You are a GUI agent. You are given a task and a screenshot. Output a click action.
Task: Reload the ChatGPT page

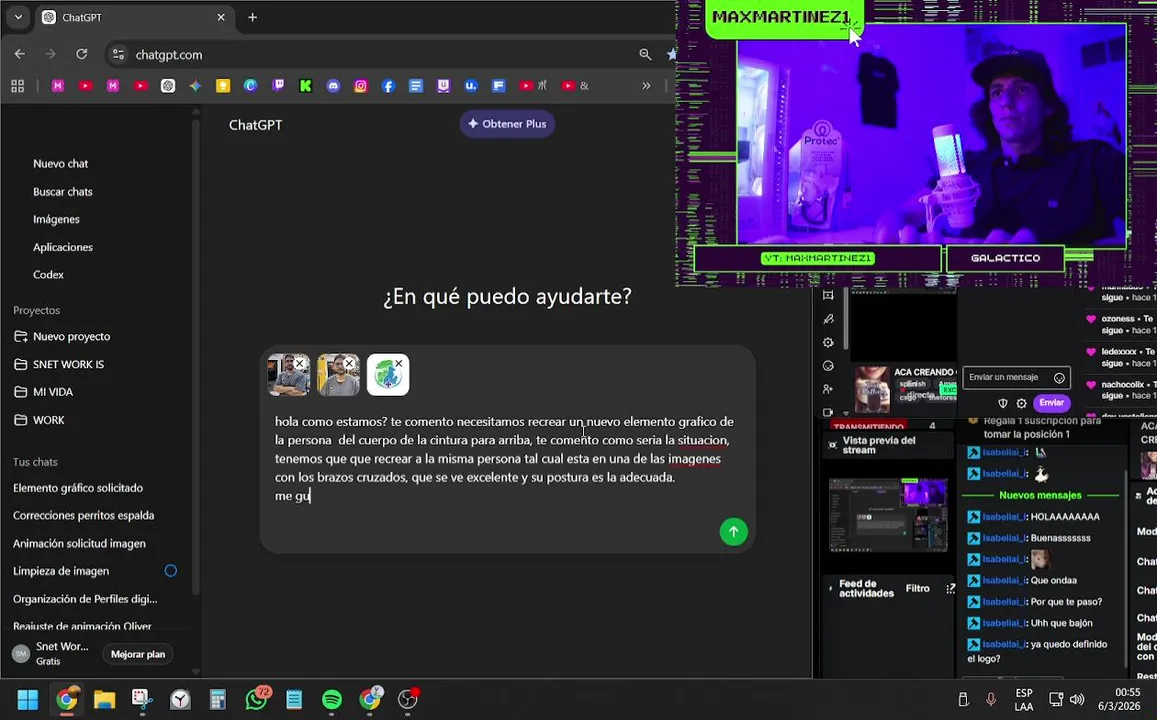82,54
